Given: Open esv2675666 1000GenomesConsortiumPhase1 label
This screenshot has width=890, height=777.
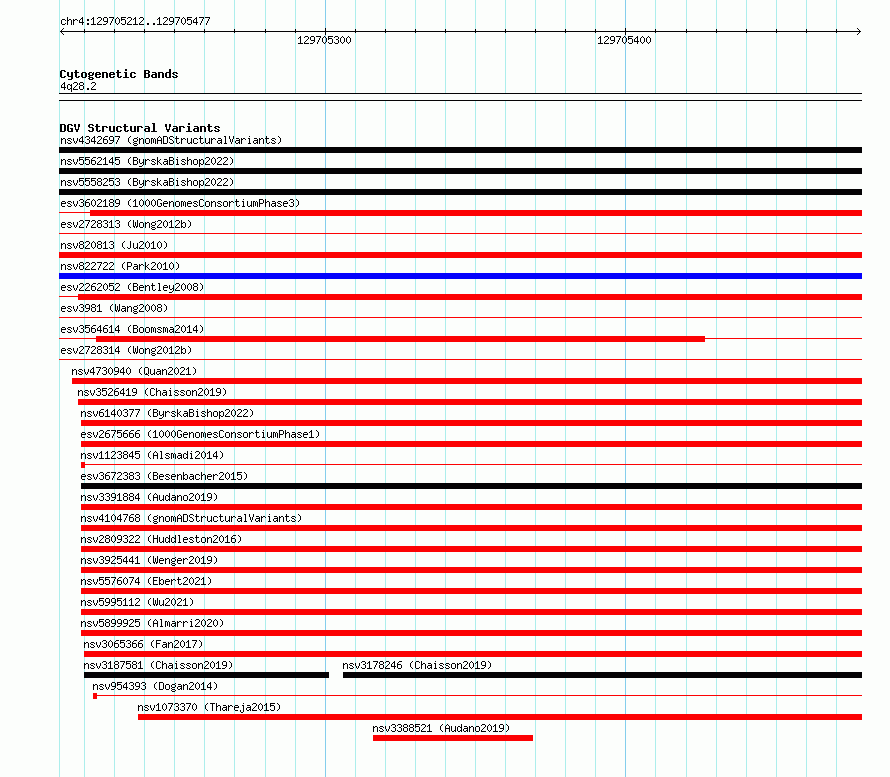Looking at the screenshot, I should (x=200, y=434).
